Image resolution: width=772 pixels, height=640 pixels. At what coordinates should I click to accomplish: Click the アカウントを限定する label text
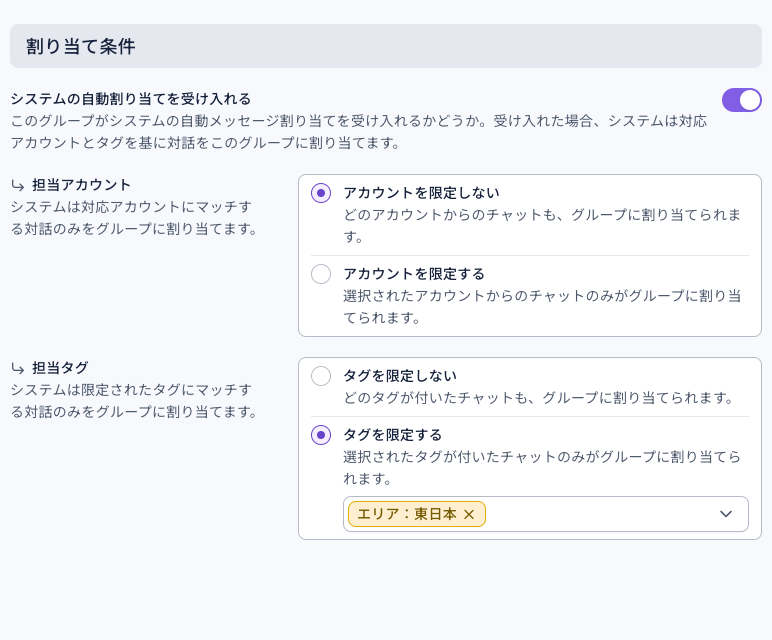click(x=414, y=274)
